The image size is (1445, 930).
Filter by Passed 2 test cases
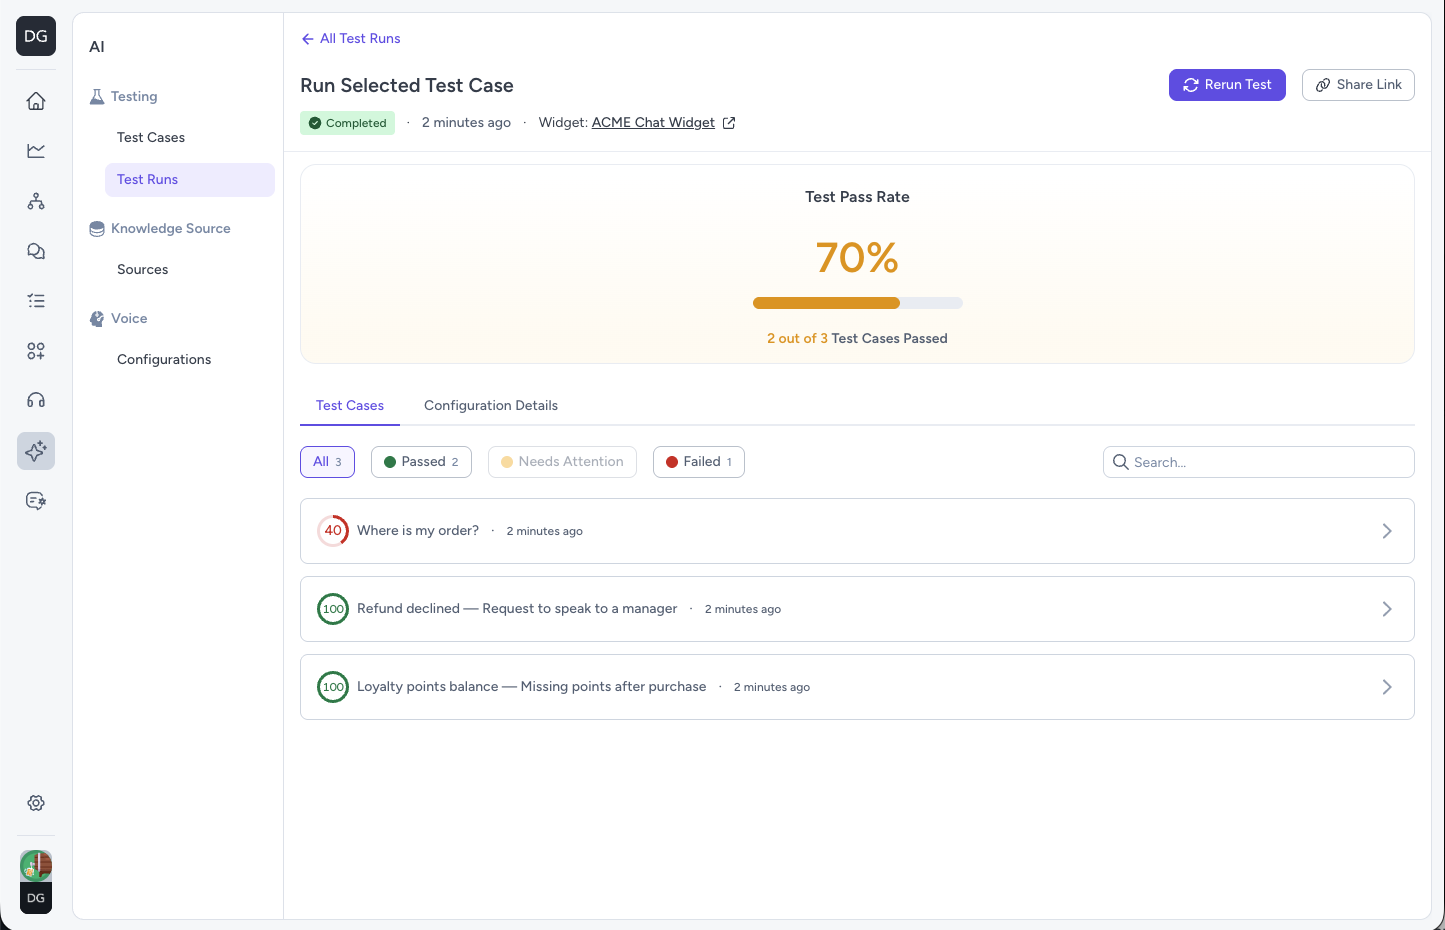pyautogui.click(x=421, y=462)
